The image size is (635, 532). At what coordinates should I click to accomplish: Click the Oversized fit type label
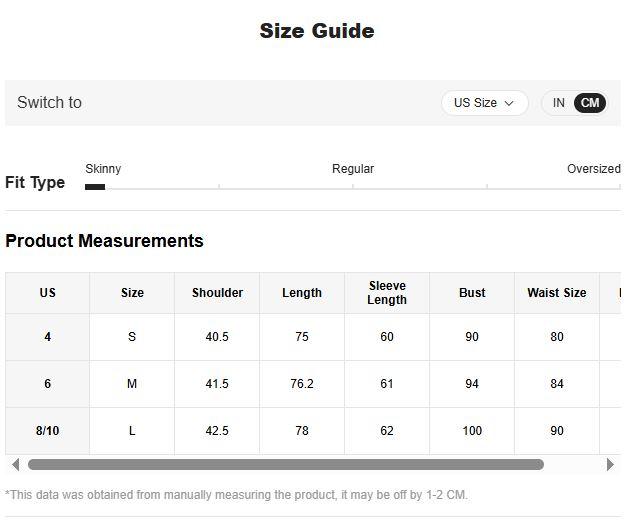593,169
